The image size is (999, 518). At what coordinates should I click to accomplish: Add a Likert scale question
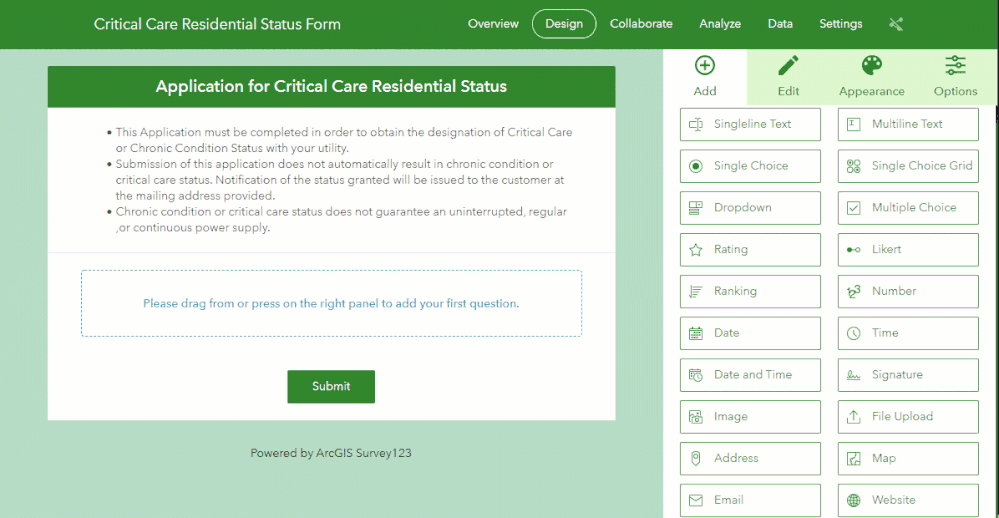click(908, 250)
